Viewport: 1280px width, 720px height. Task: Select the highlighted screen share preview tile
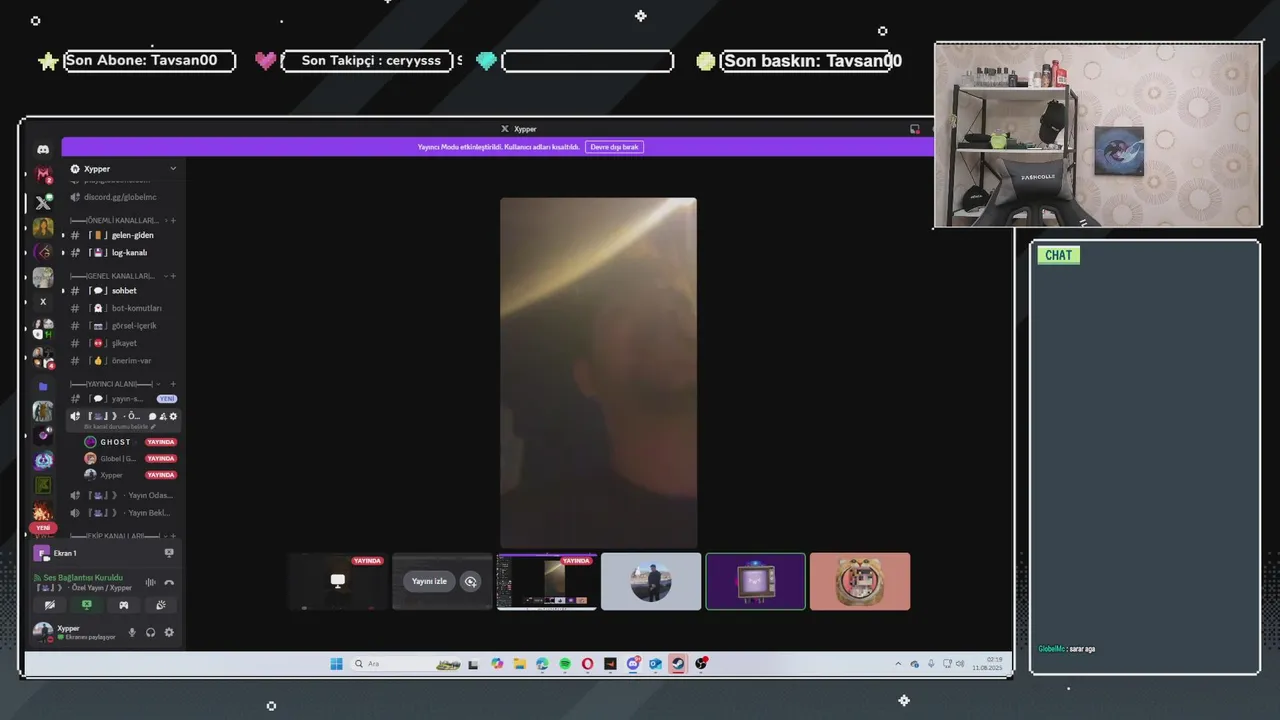coord(547,581)
